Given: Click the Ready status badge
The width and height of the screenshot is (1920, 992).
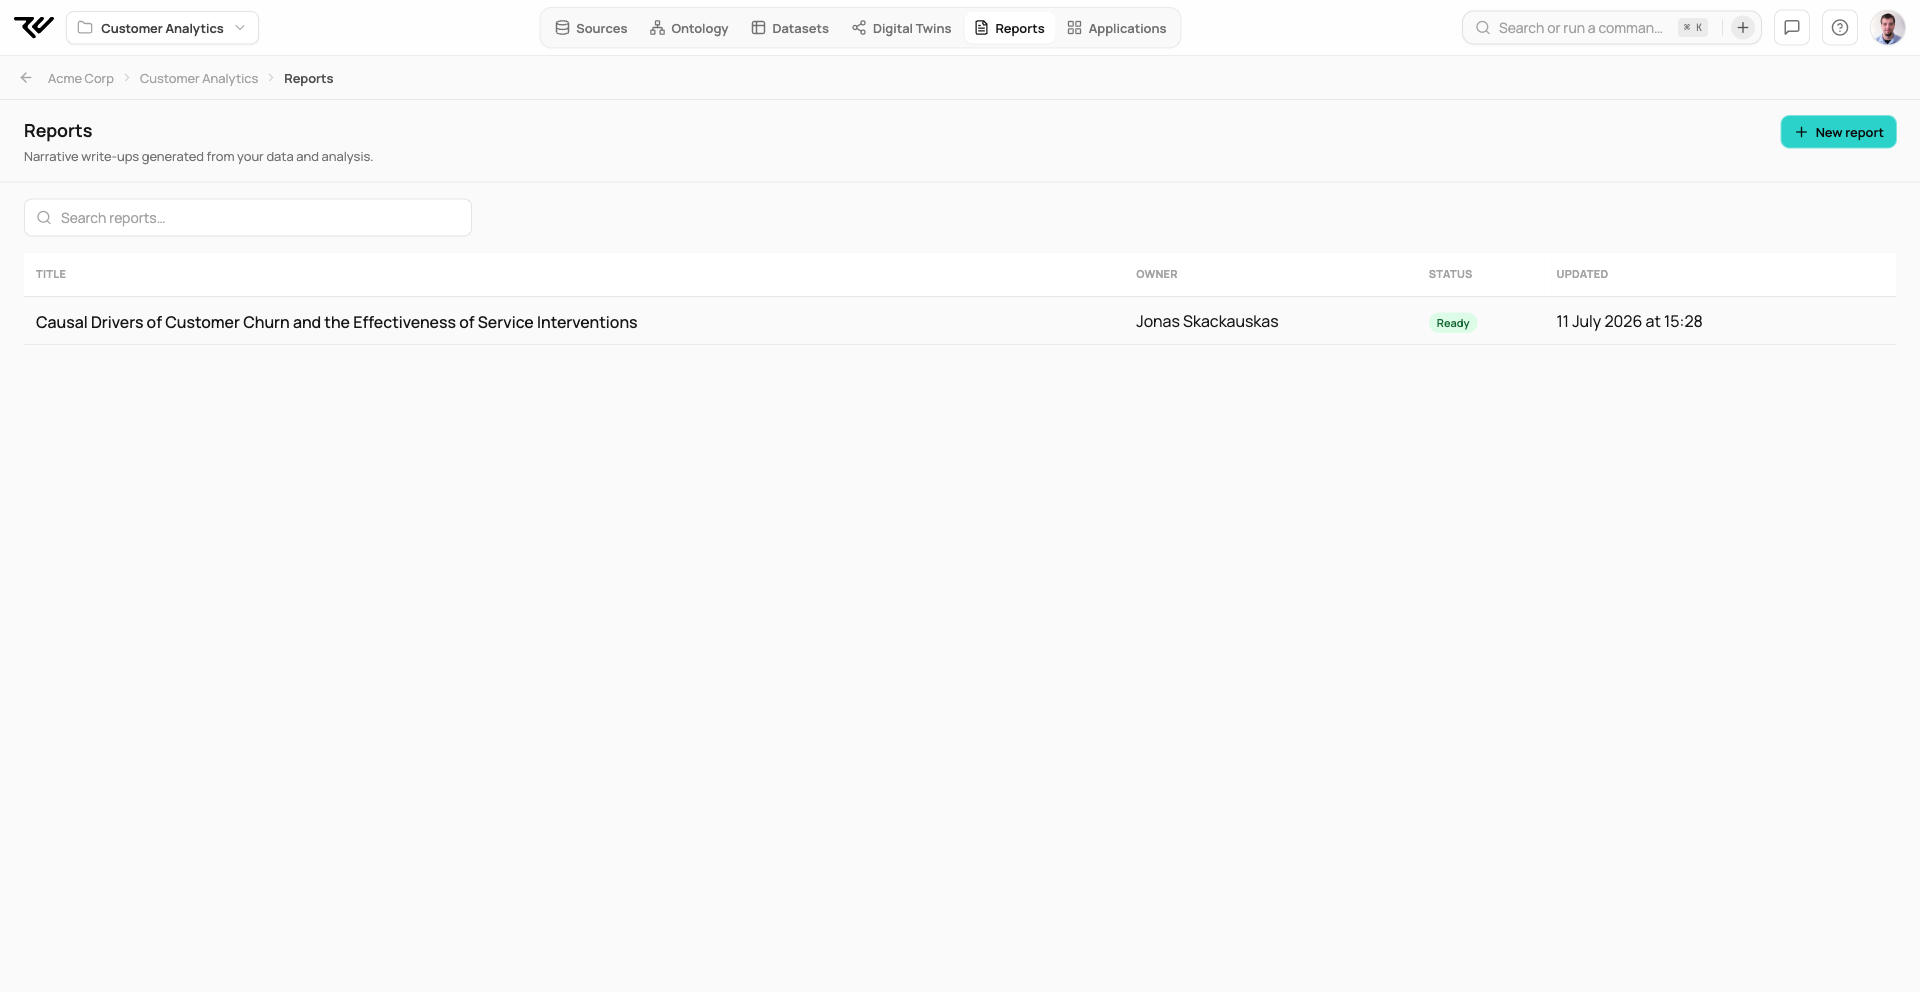Looking at the screenshot, I should (x=1453, y=323).
